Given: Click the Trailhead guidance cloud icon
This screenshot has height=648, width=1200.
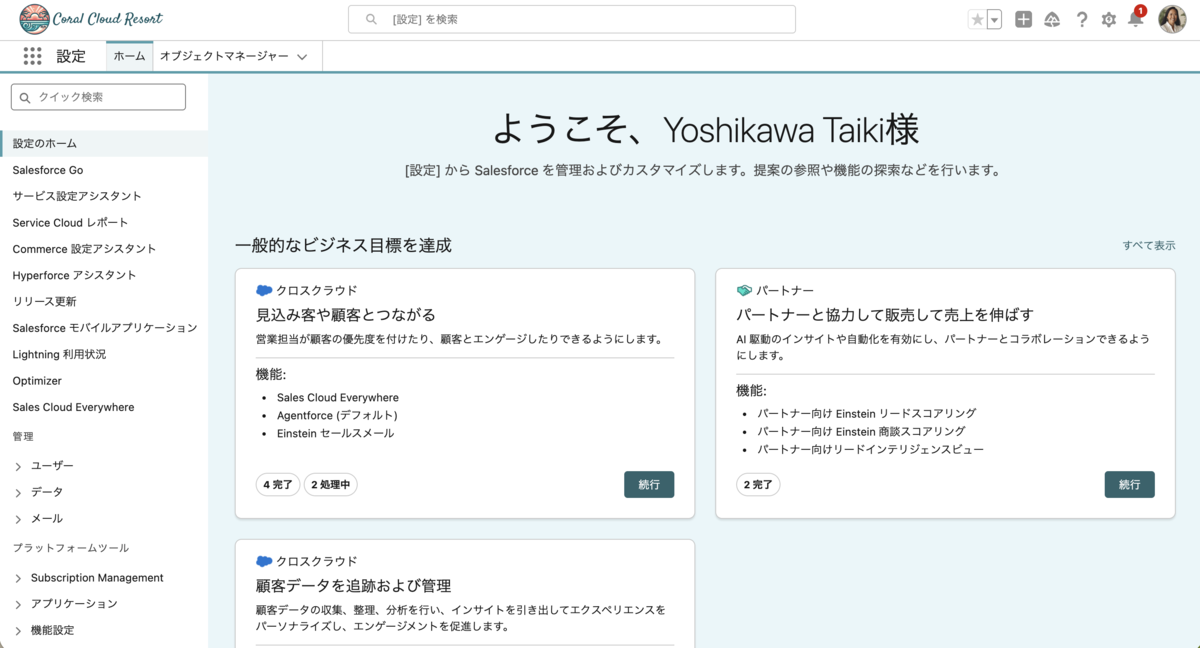Looking at the screenshot, I should (x=1052, y=19).
